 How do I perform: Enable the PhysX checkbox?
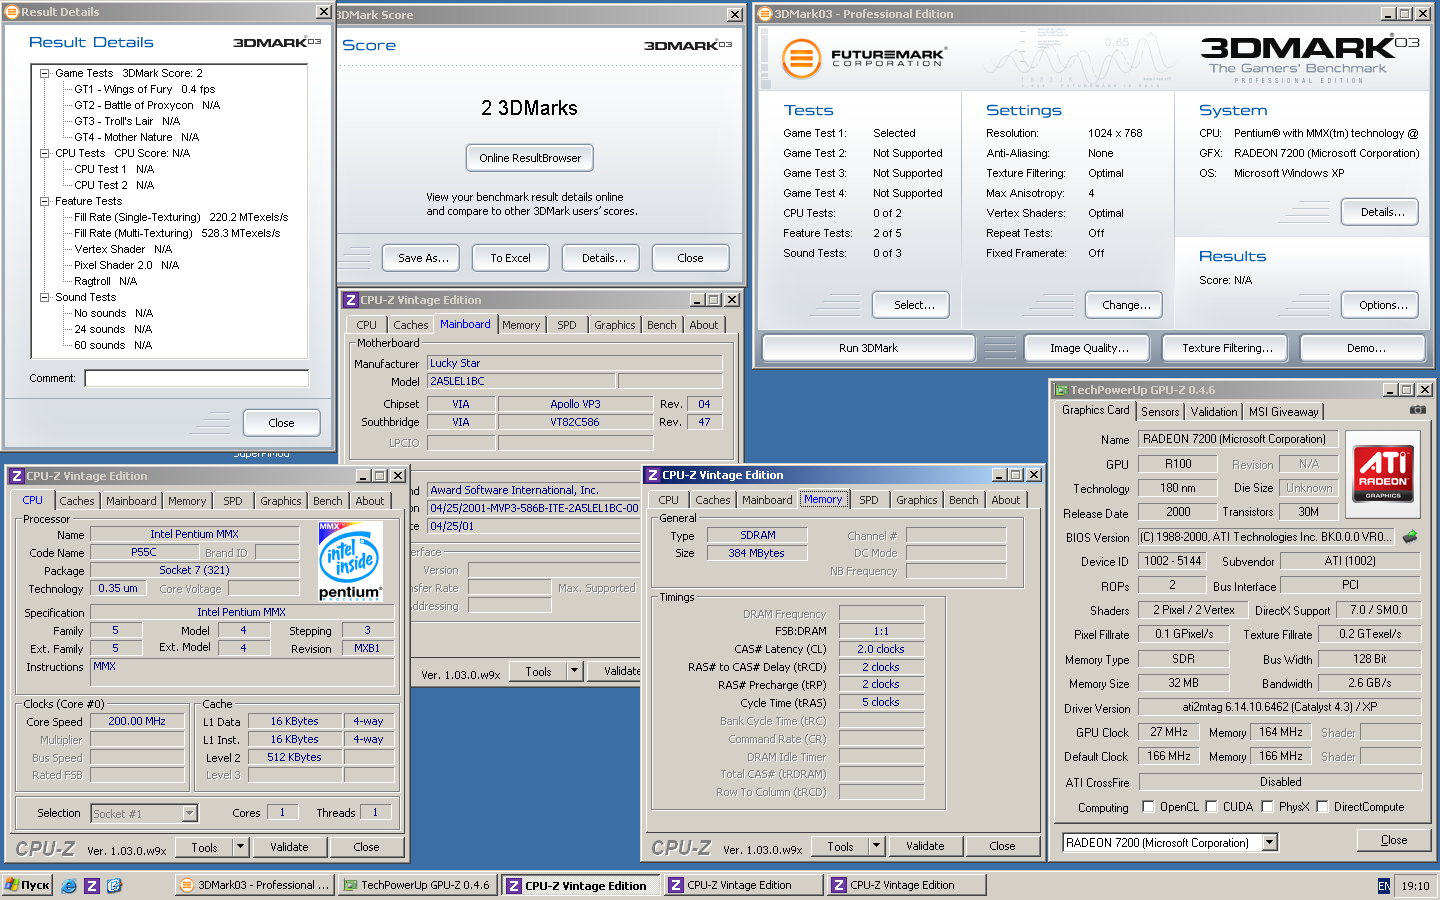[x=1267, y=806]
